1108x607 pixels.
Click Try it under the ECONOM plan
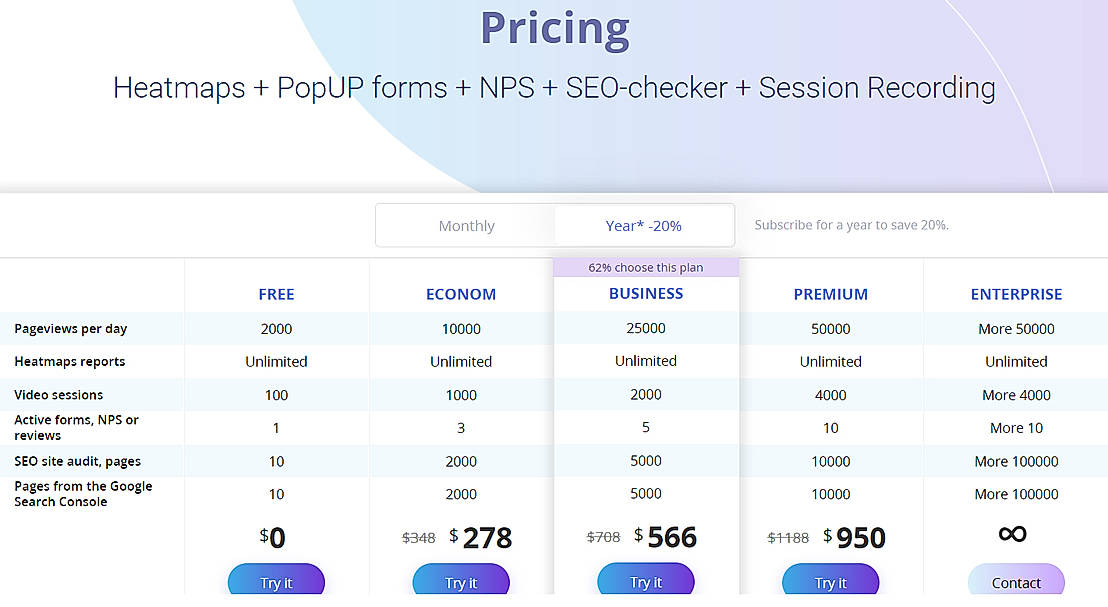[461, 581]
